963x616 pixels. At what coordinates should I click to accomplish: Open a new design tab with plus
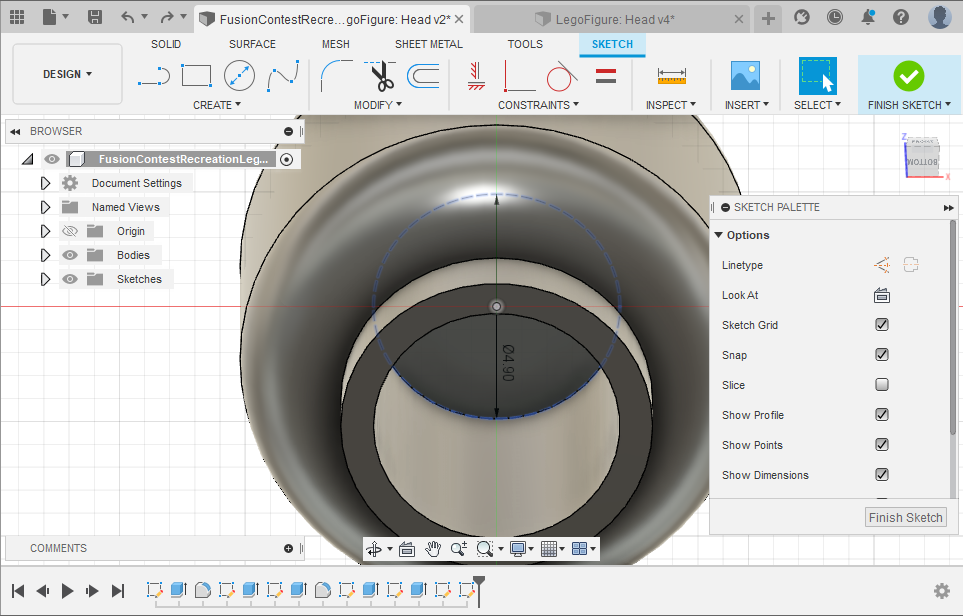tap(768, 19)
